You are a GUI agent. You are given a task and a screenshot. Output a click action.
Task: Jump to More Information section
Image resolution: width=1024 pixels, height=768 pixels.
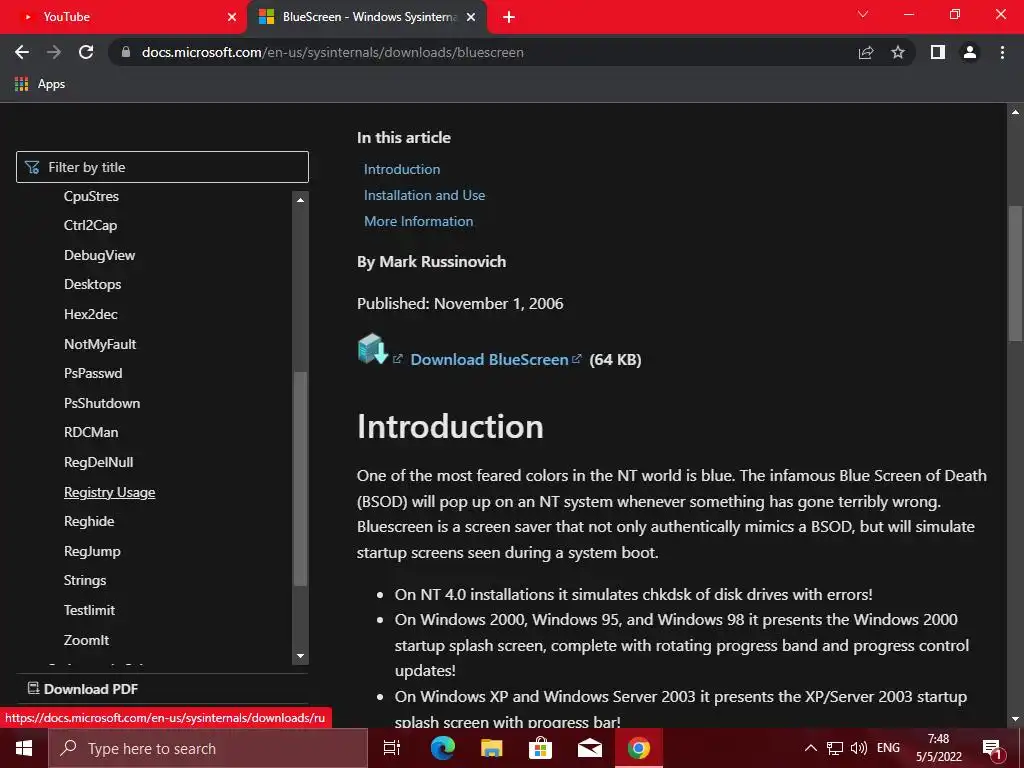[x=419, y=221]
